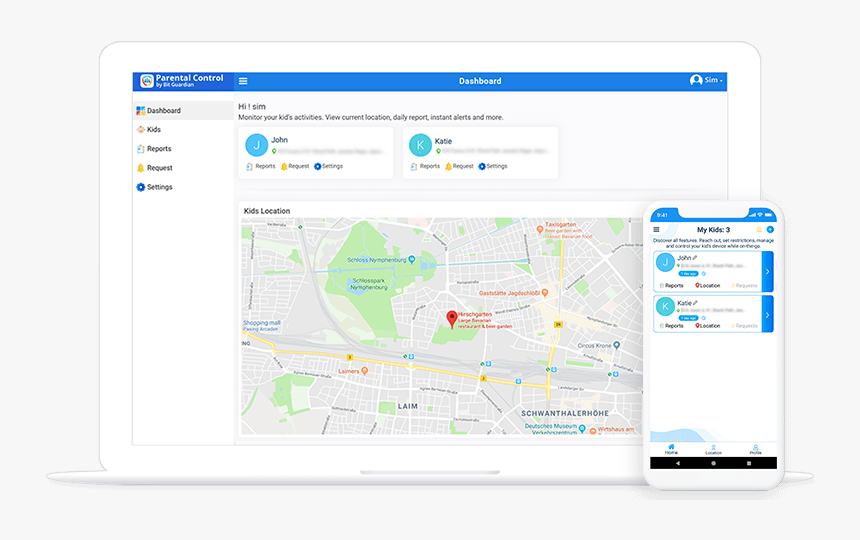Image resolution: width=860 pixels, height=540 pixels.
Task: Click the red Hirschgarten map pin
Action: tap(451, 318)
